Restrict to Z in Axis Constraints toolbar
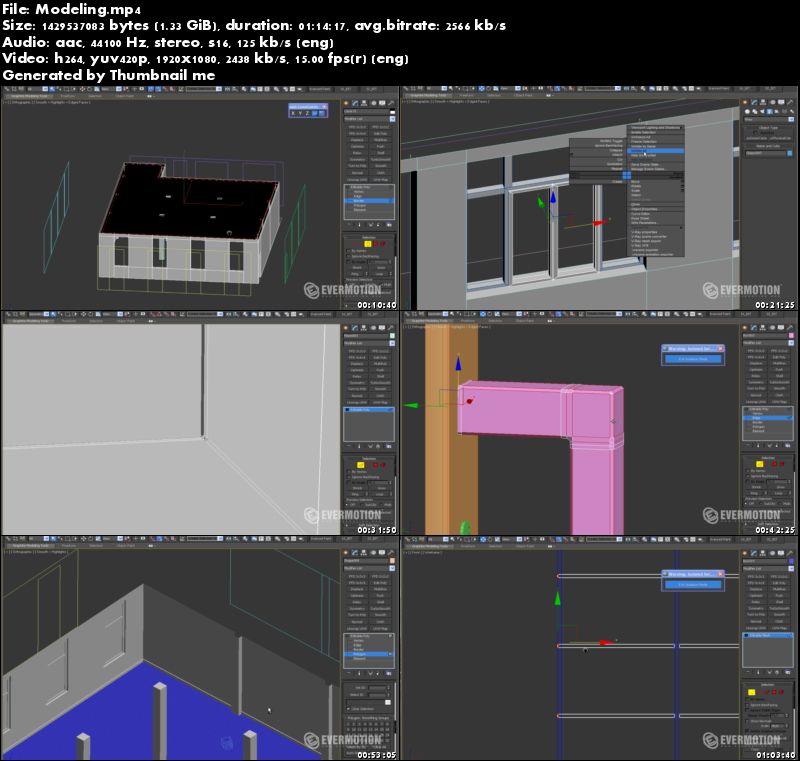 (307, 113)
